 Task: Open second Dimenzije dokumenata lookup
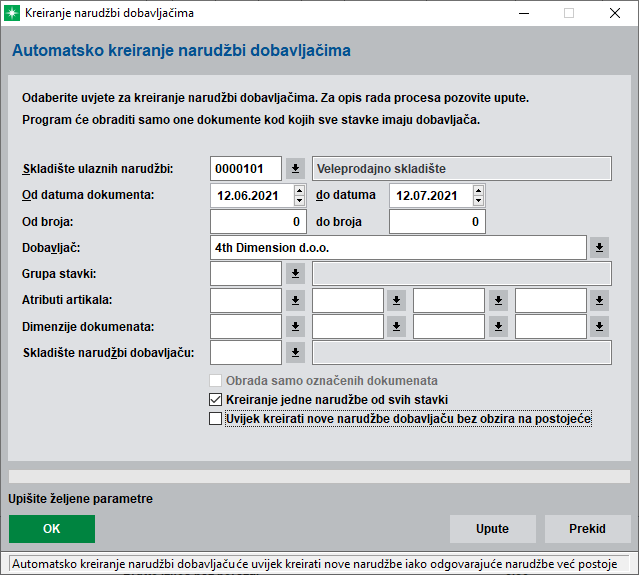(396, 326)
